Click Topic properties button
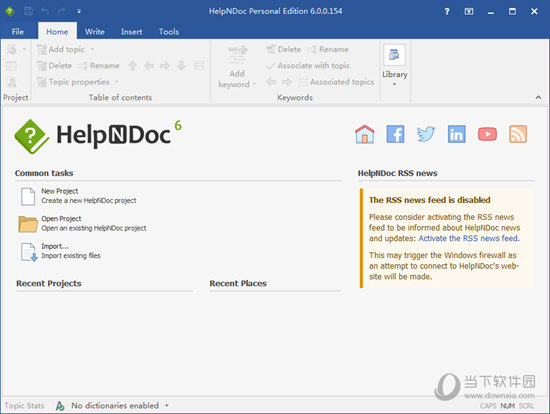Screen dimensions: 550x414 click(73, 82)
